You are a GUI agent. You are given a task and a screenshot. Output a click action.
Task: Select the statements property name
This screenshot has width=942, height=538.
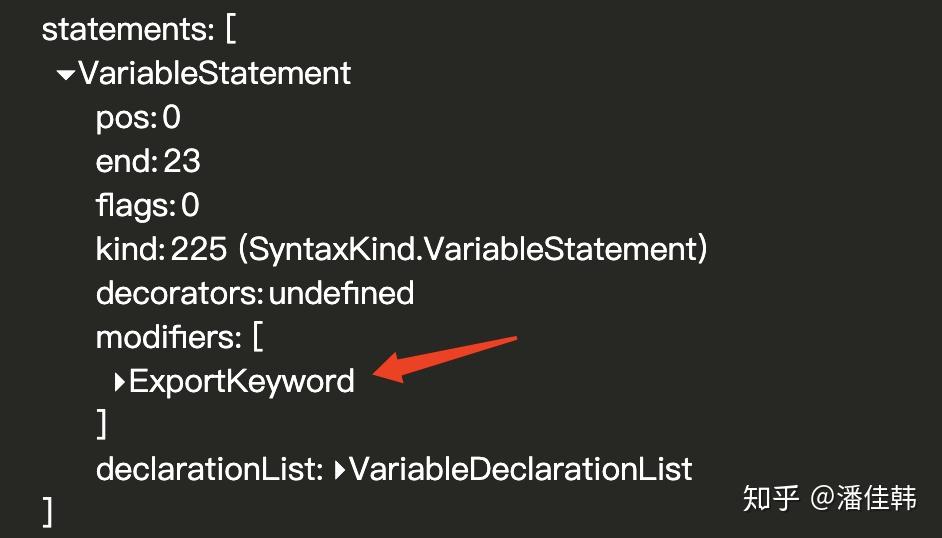click(125, 29)
